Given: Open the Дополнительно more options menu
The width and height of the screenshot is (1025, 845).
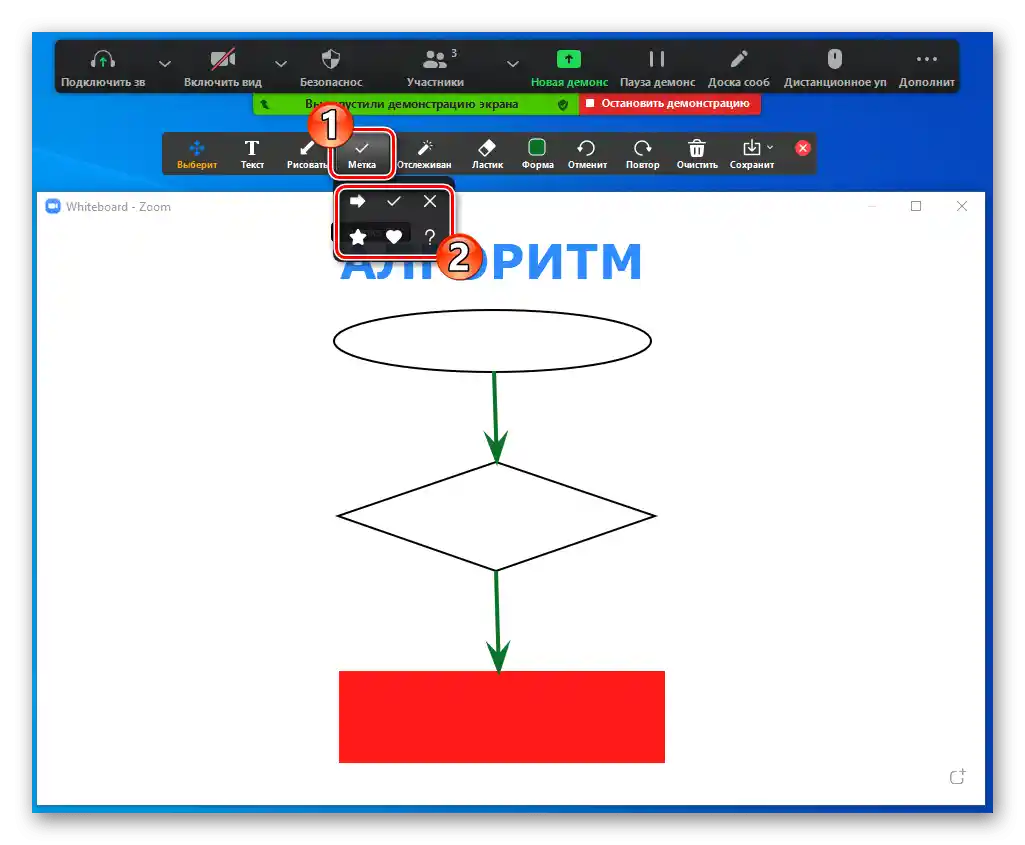Looking at the screenshot, I should pyautogui.click(x=925, y=62).
